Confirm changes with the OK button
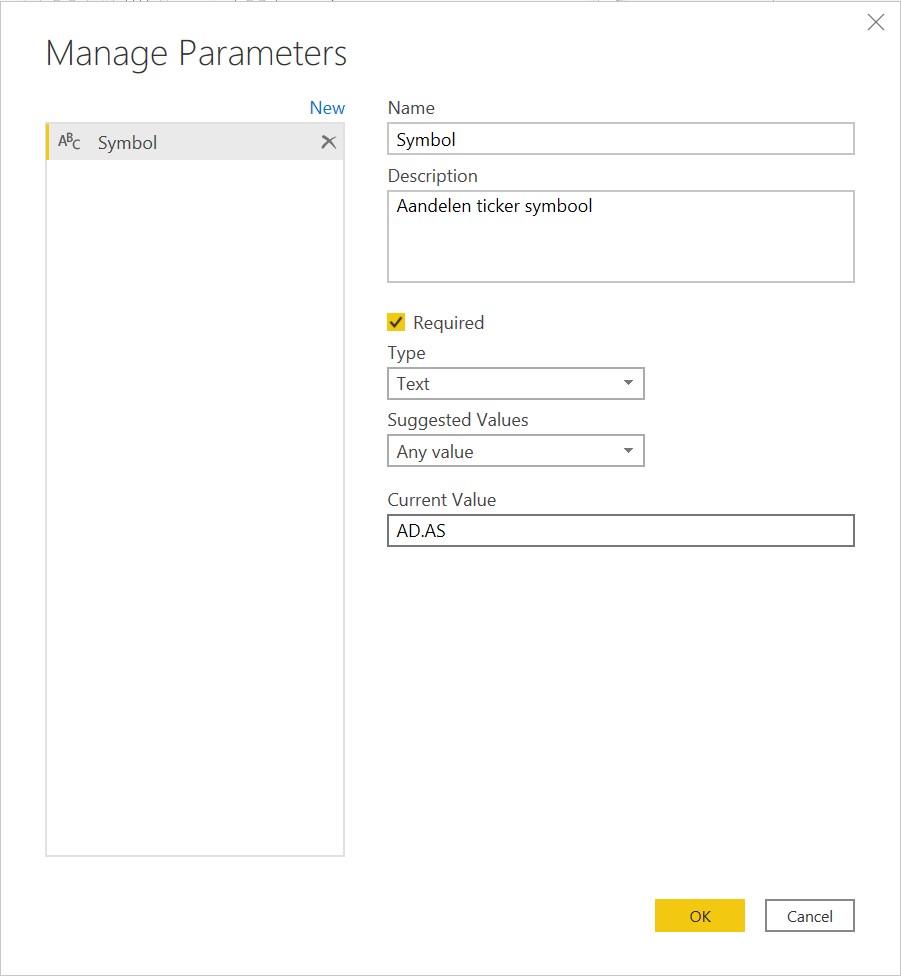Viewport: 901px width, 976px height. 699,916
